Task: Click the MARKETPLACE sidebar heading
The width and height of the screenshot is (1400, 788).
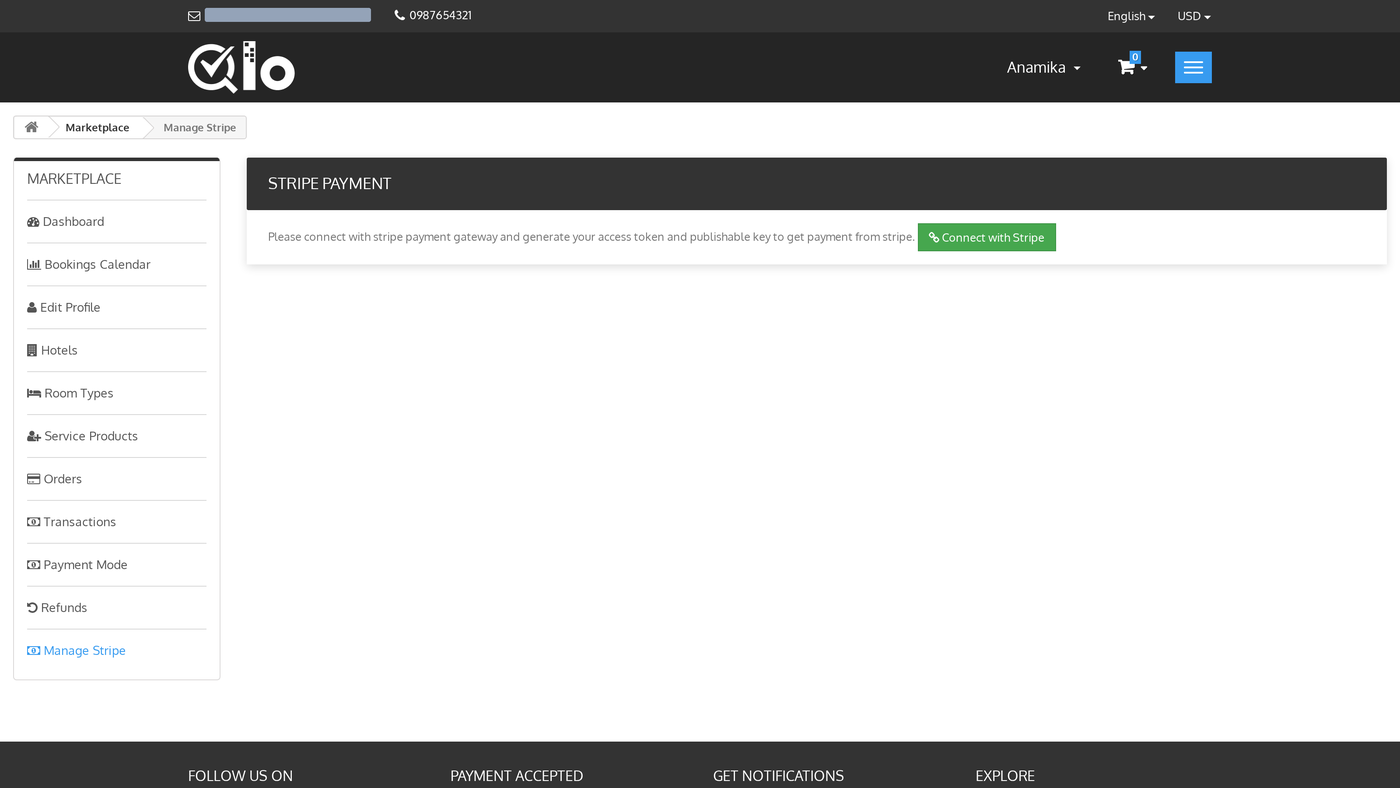Action: (74, 179)
